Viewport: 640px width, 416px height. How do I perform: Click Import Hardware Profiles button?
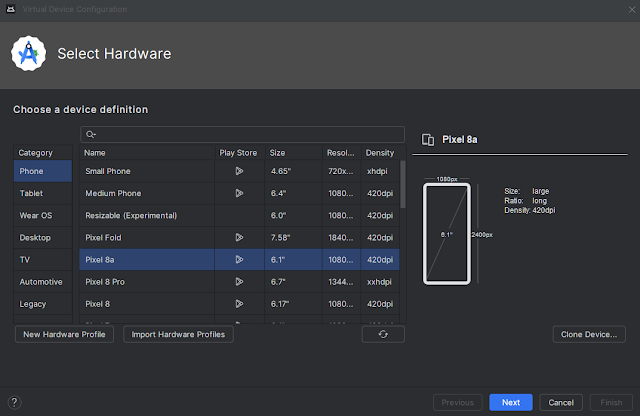179,335
